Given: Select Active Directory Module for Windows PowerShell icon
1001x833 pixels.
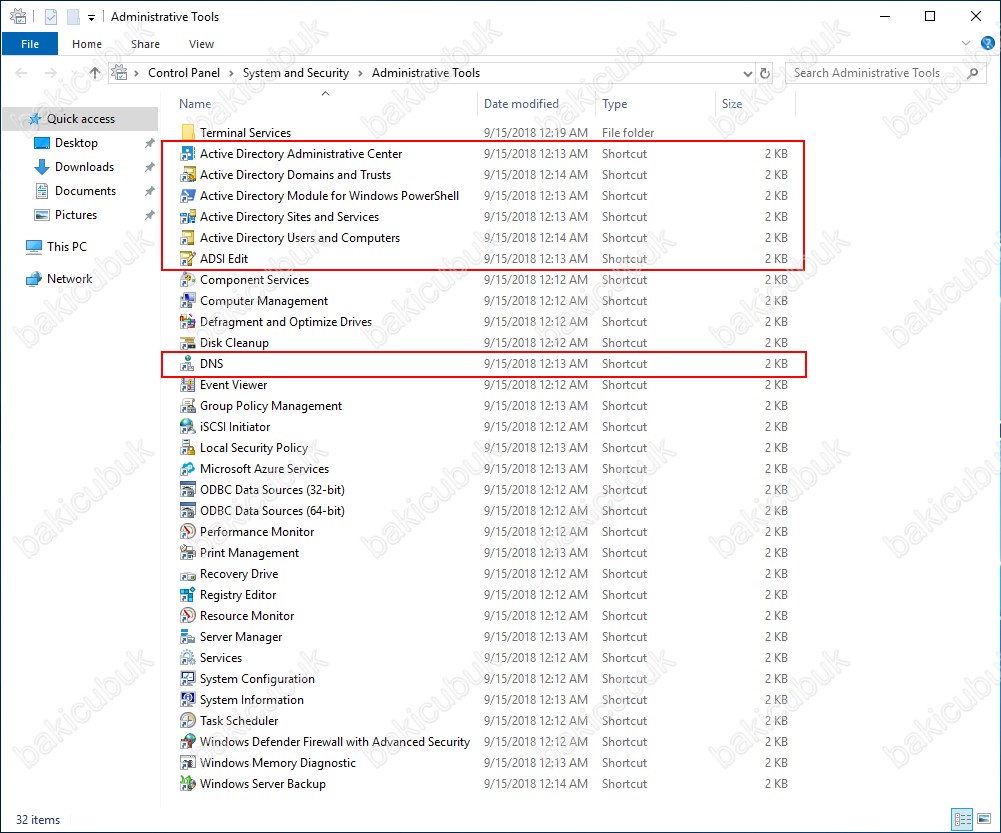Looking at the screenshot, I should point(187,196).
